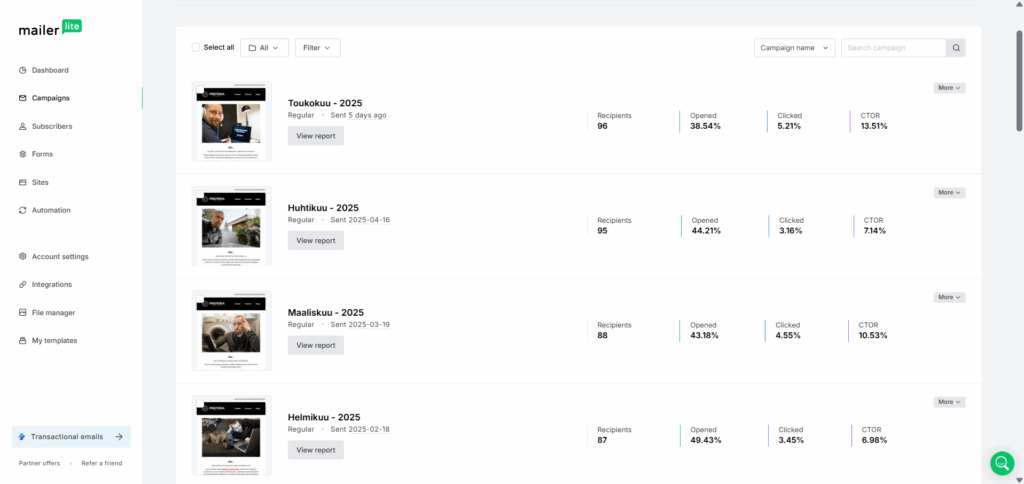
Task: Open the green chat support bubble
Action: coord(1001,462)
